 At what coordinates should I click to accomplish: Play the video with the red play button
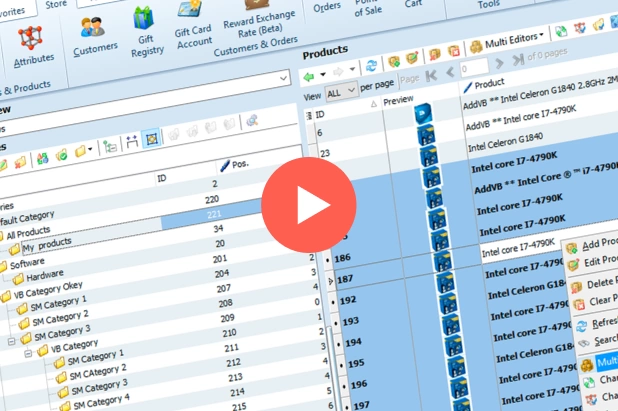click(309, 205)
